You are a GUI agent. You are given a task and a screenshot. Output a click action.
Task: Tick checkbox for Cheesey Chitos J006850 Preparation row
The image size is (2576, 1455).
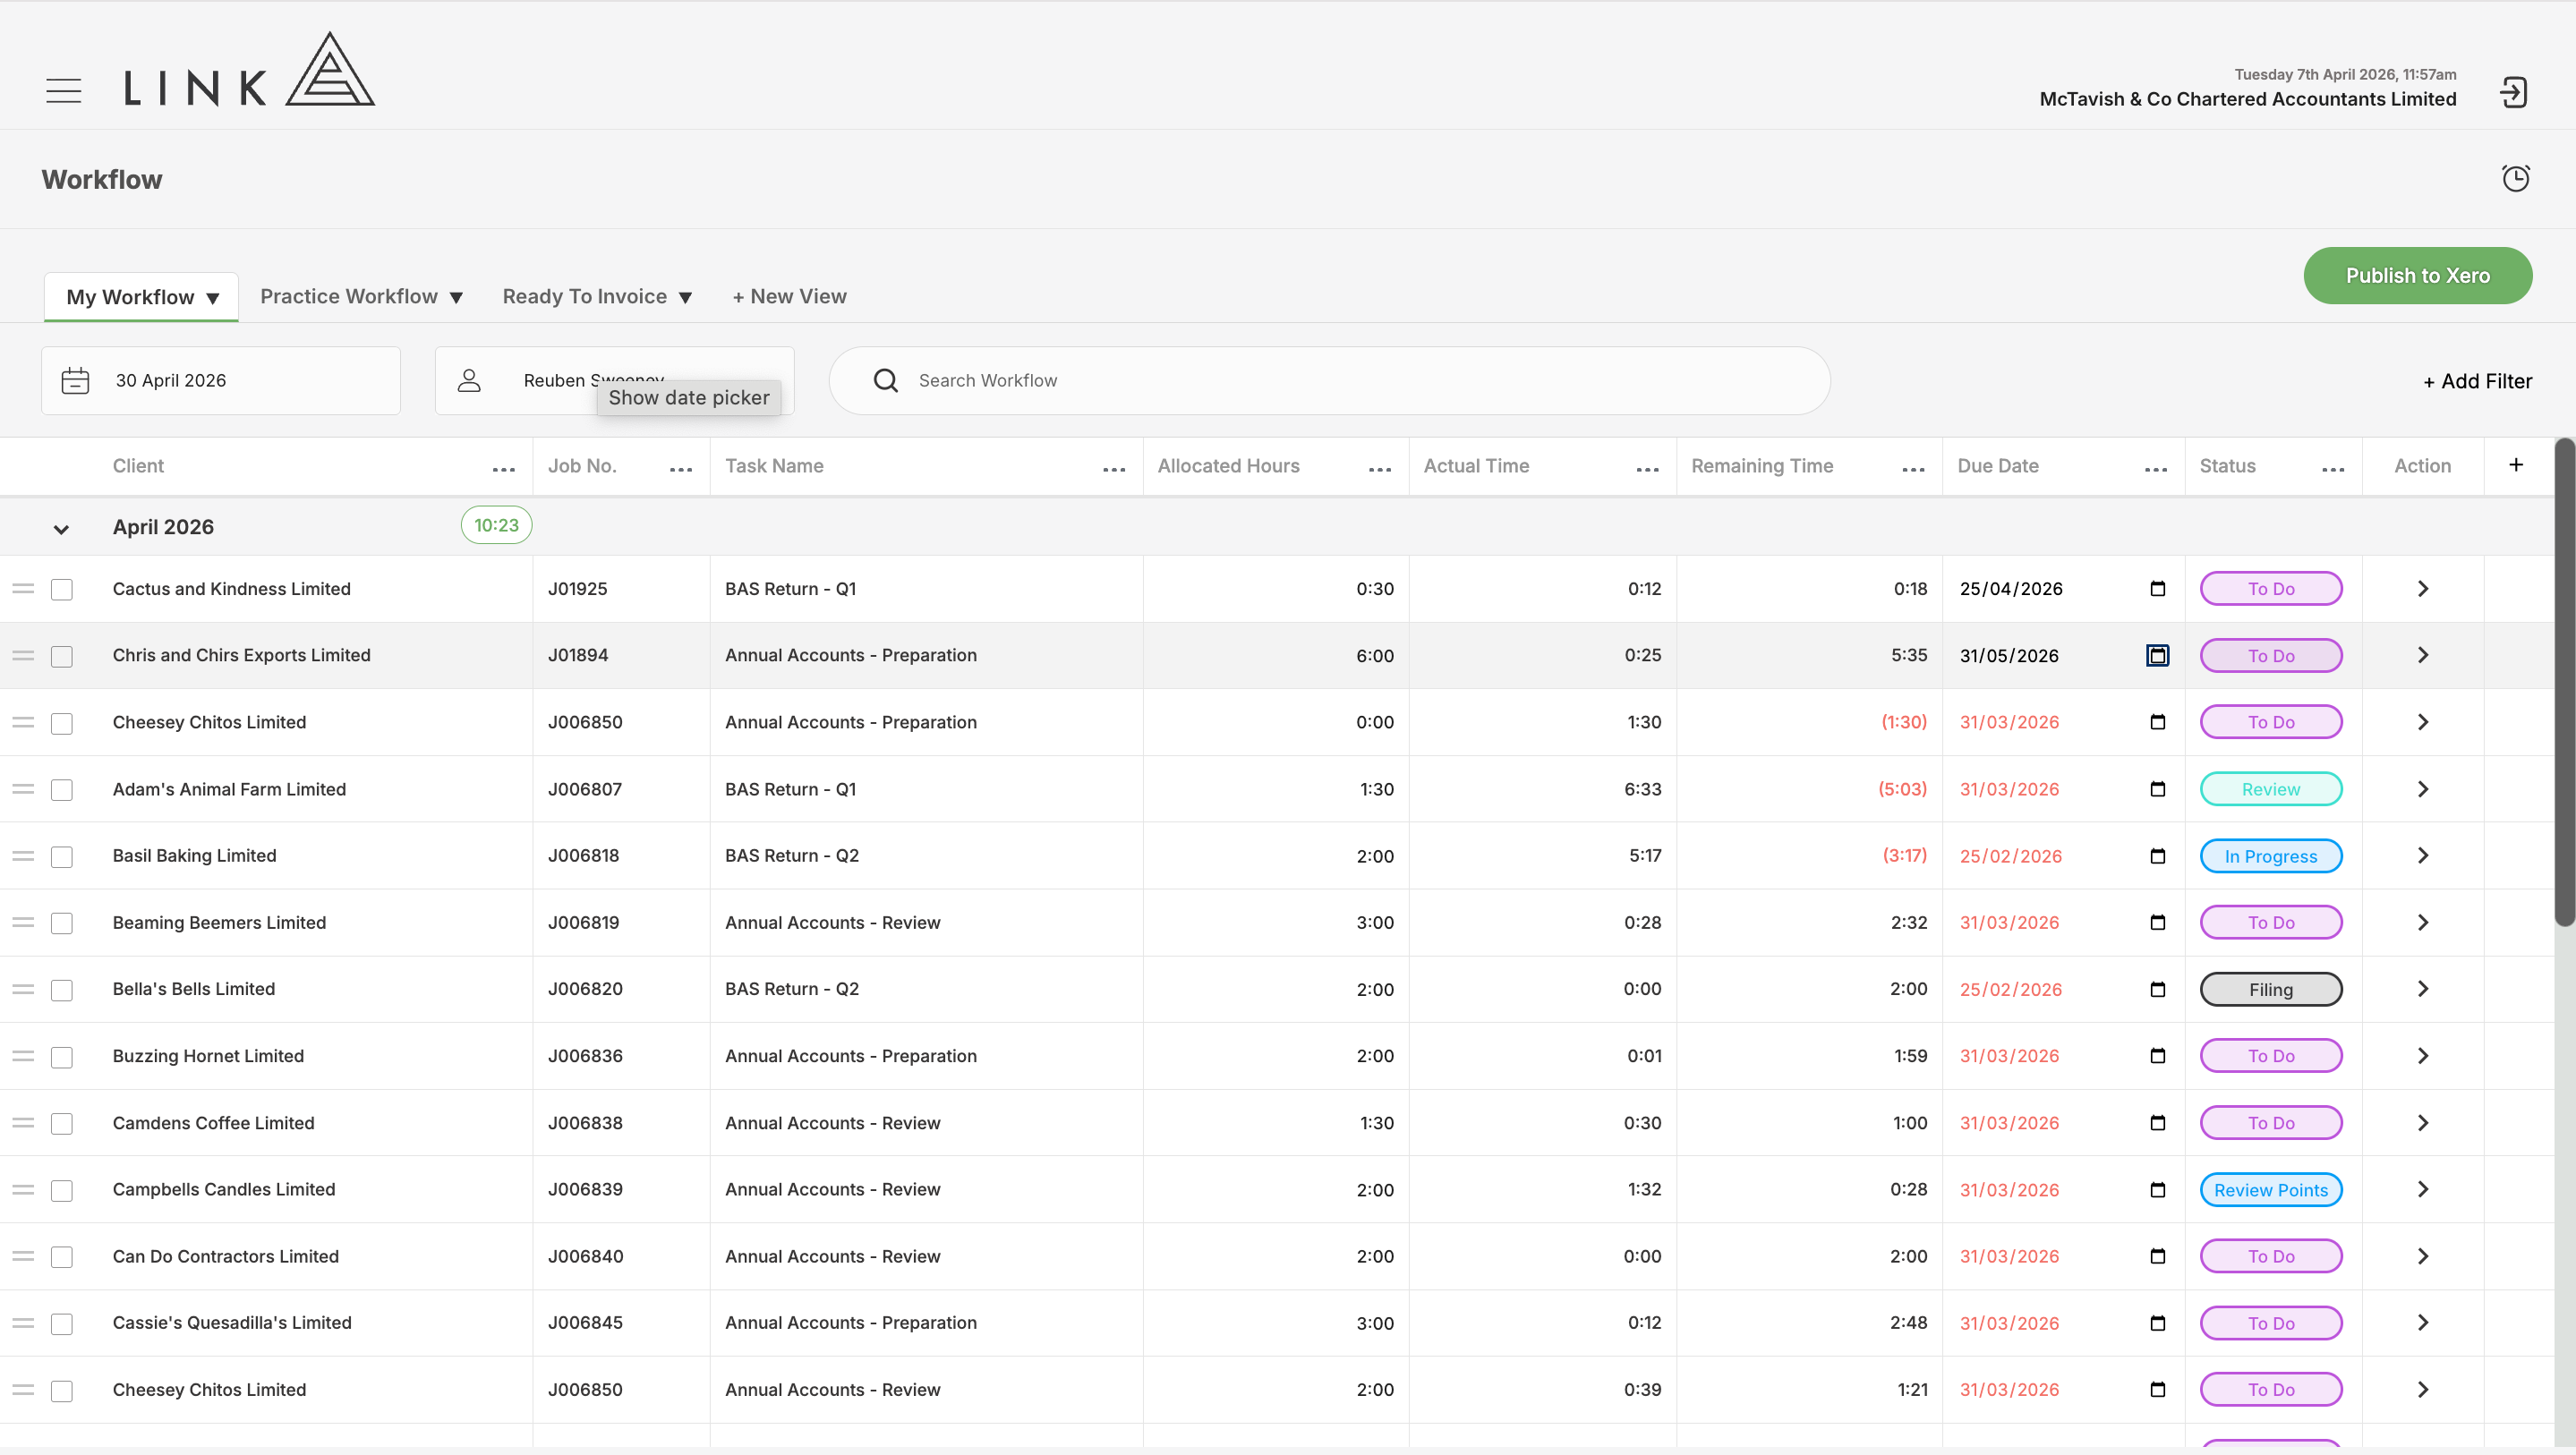coord(62,723)
